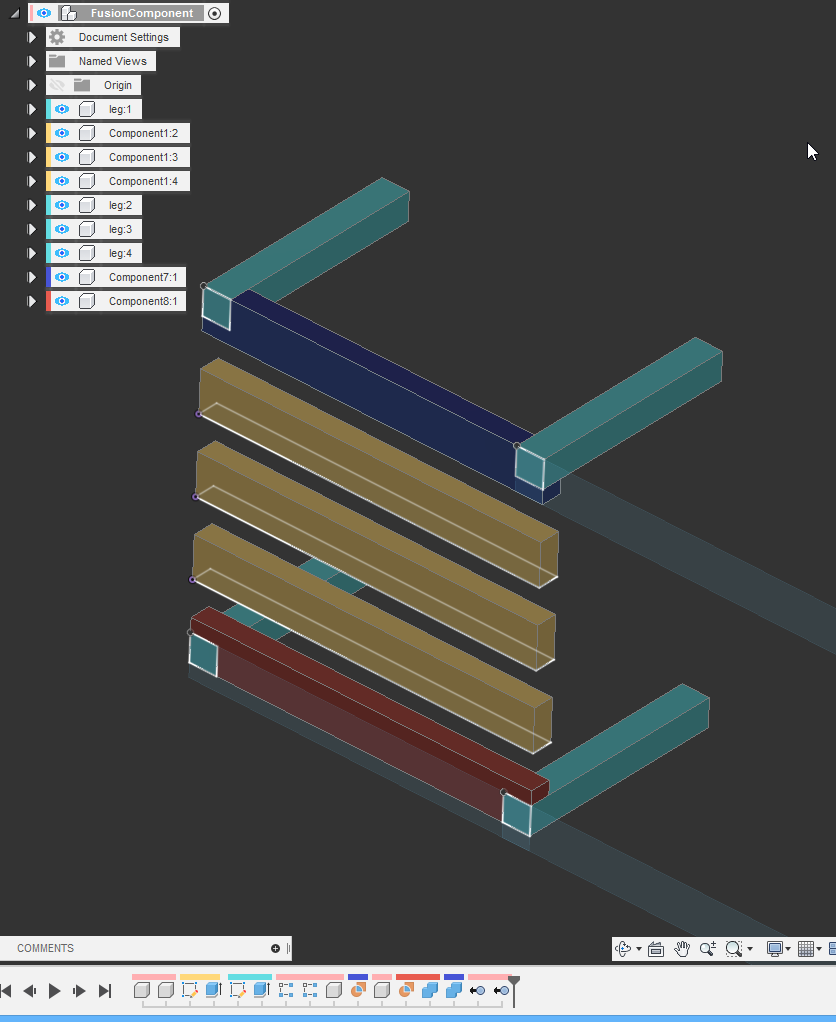Expand the Component8:1 tree item
The width and height of the screenshot is (836, 1022).
pyautogui.click(x=31, y=301)
